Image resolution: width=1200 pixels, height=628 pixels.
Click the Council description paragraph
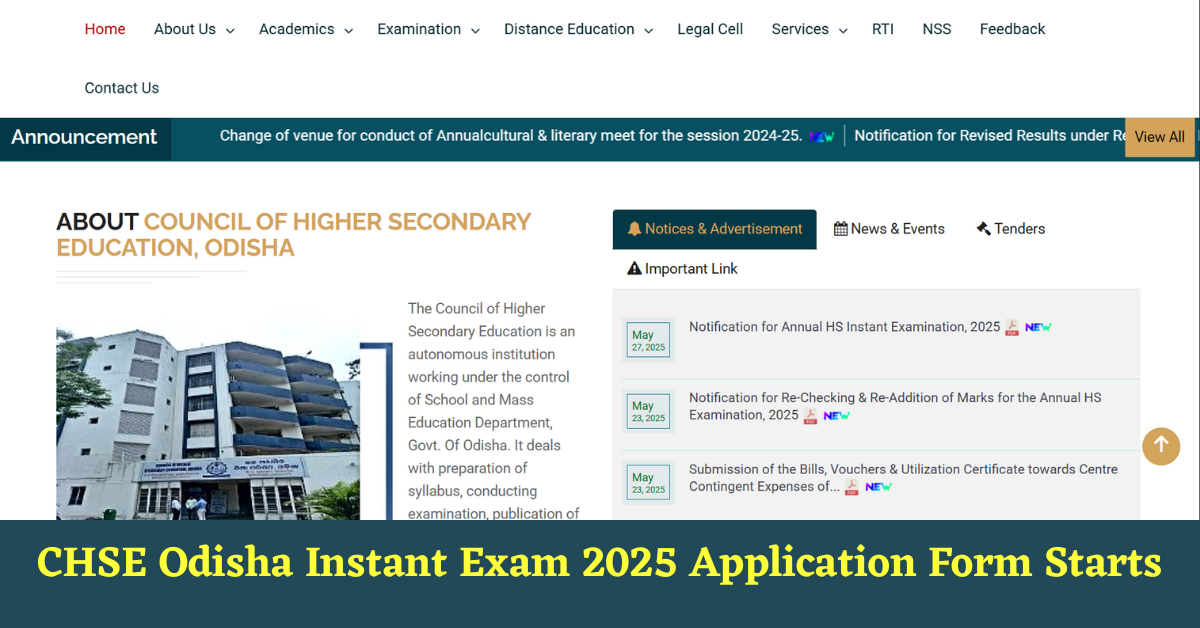(x=494, y=410)
